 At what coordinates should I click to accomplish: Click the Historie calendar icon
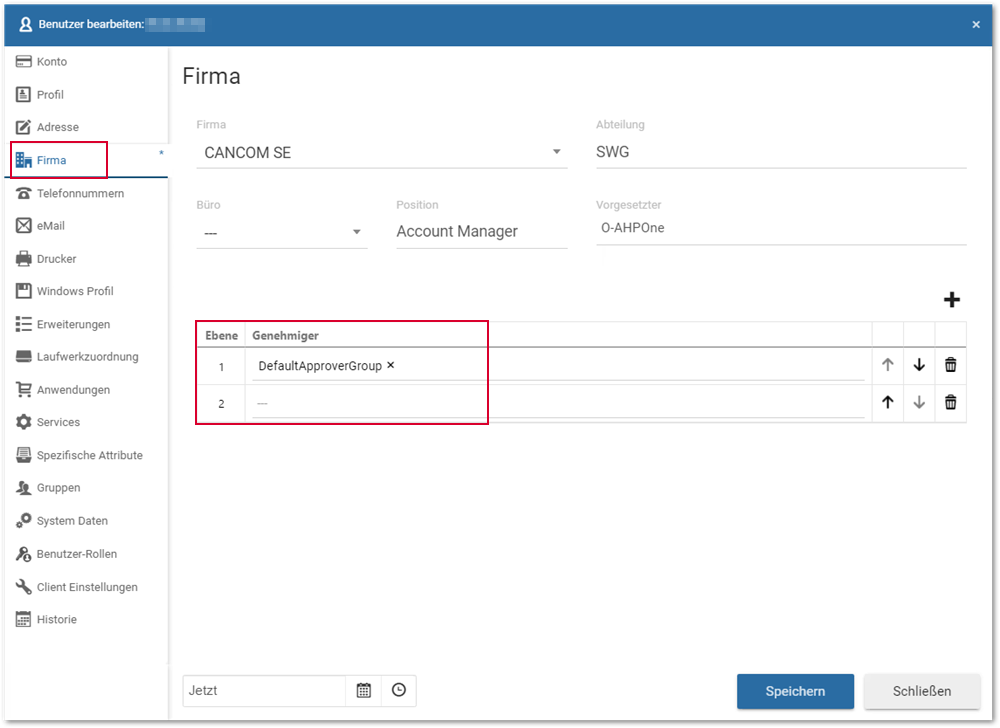click(x=24, y=619)
